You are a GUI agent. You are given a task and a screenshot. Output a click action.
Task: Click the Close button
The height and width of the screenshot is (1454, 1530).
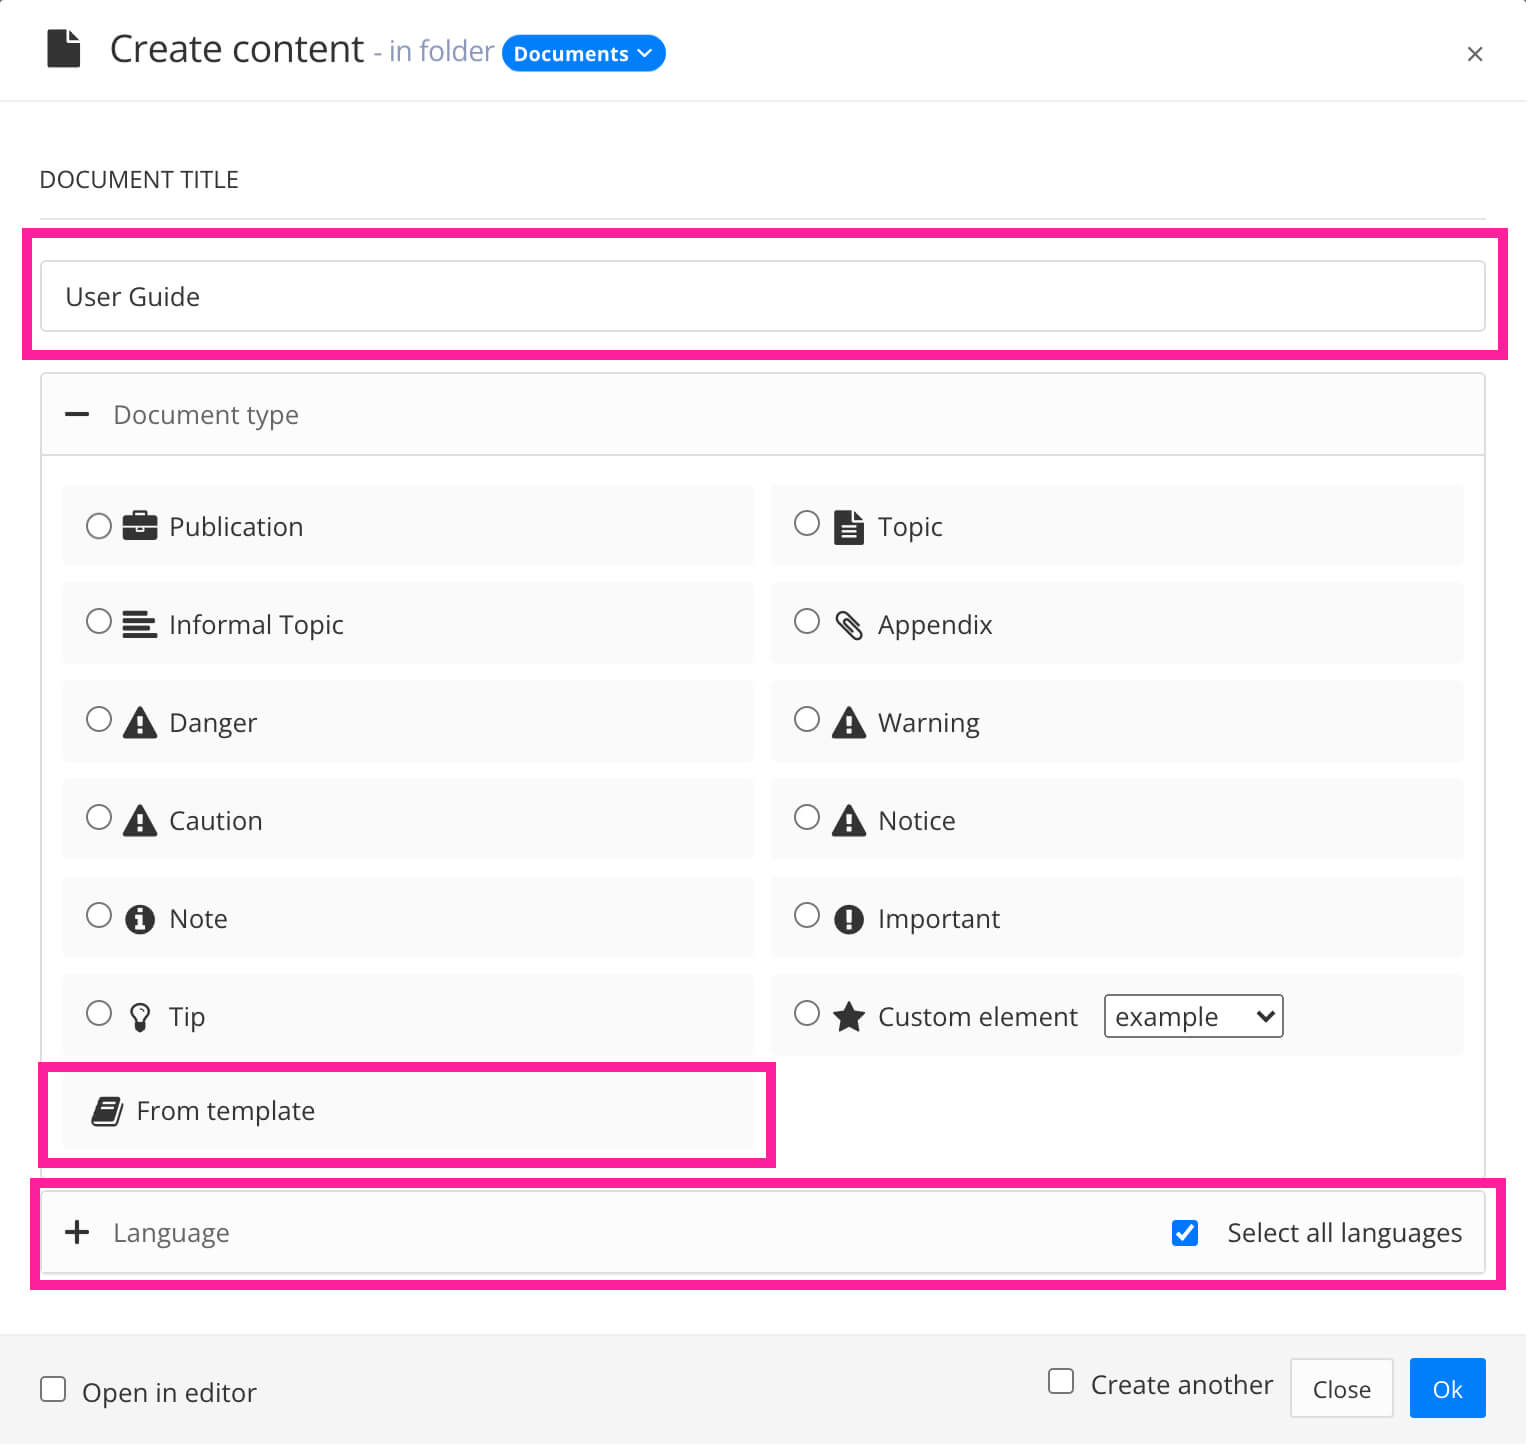(1341, 1388)
